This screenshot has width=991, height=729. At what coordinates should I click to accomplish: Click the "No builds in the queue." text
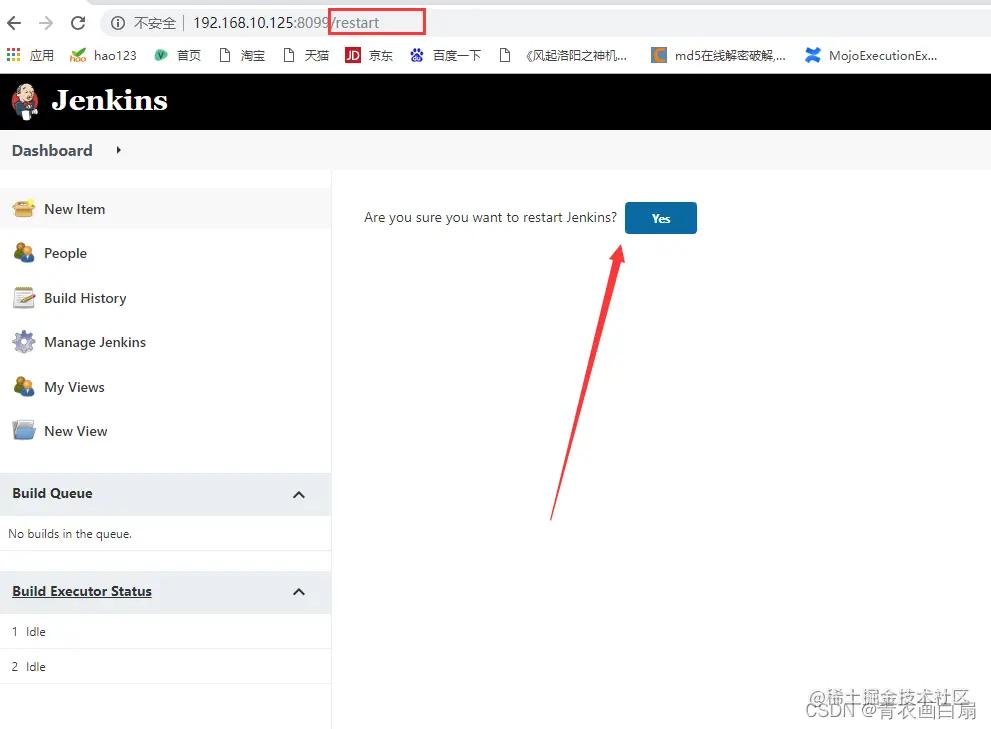pyautogui.click(x=70, y=534)
